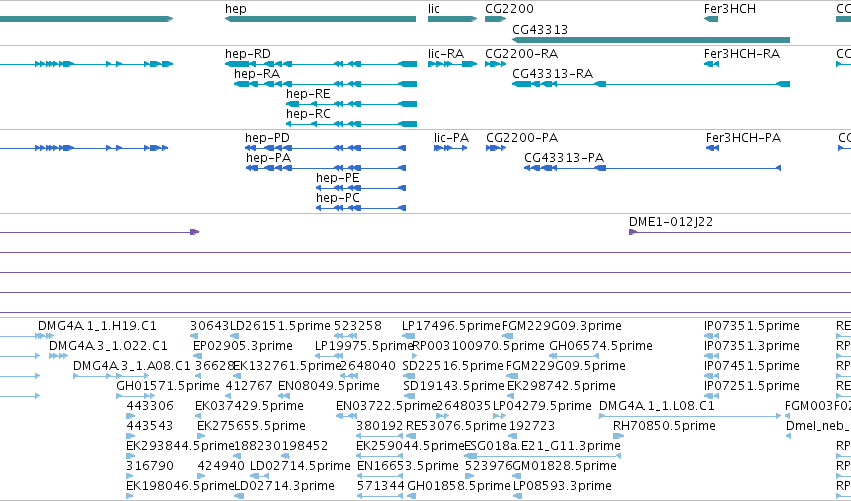Select the hep gene label
Viewport: 851px width, 501px height.
(x=236, y=9)
